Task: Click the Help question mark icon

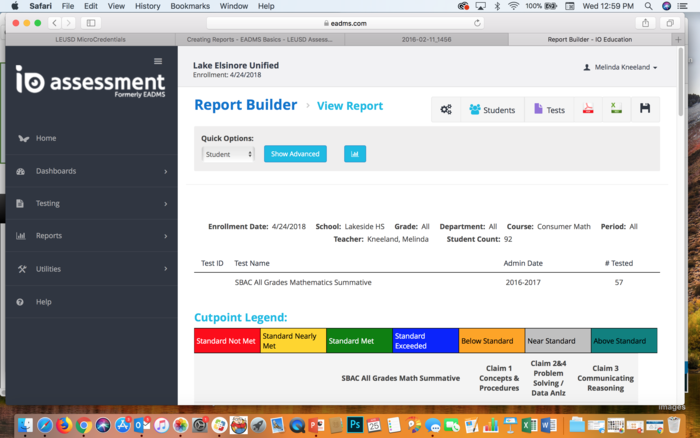Action: (x=22, y=301)
